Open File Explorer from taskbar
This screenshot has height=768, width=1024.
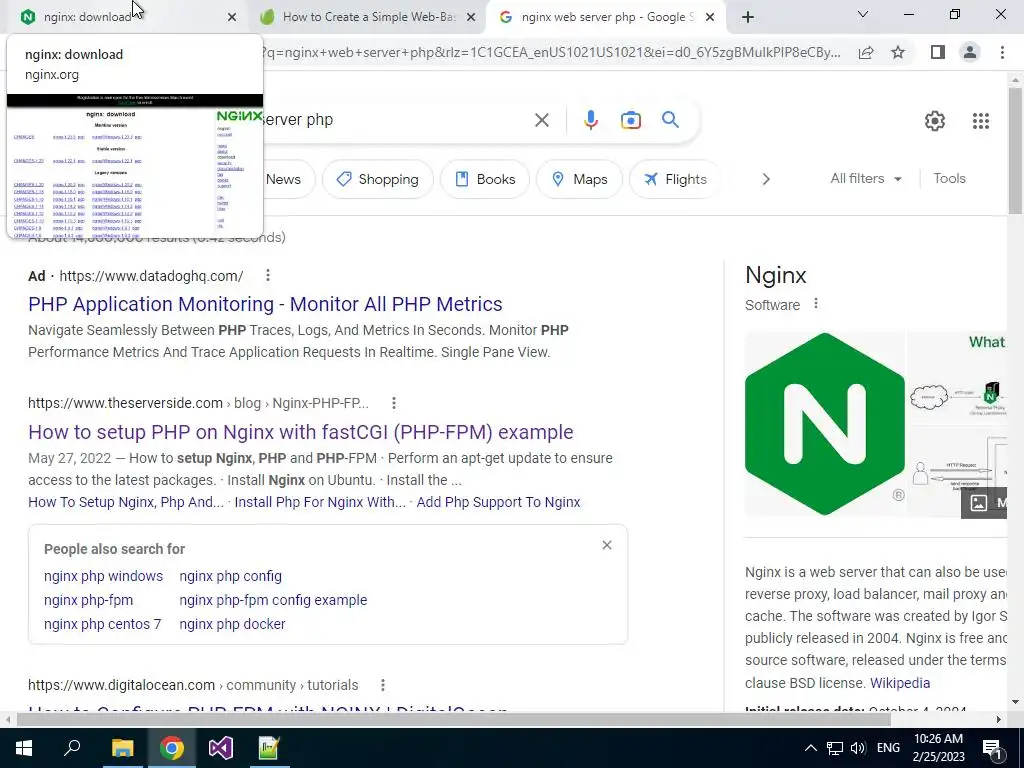122,748
